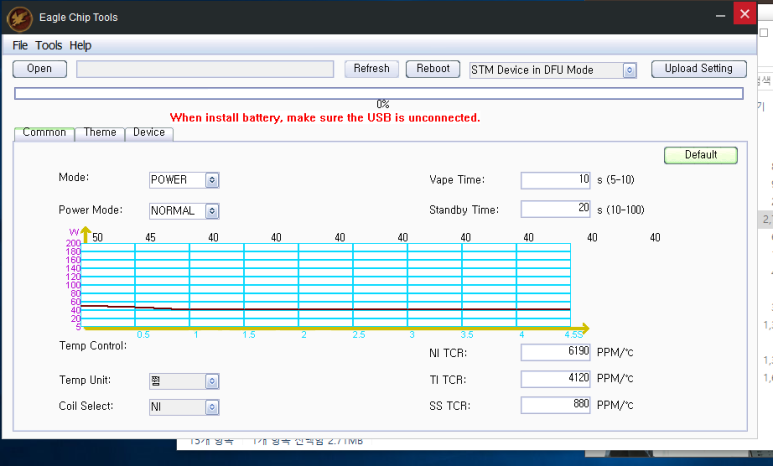773x466 pixels.
Task: Click the 0.5 time axis label
Action: point(143,335)
